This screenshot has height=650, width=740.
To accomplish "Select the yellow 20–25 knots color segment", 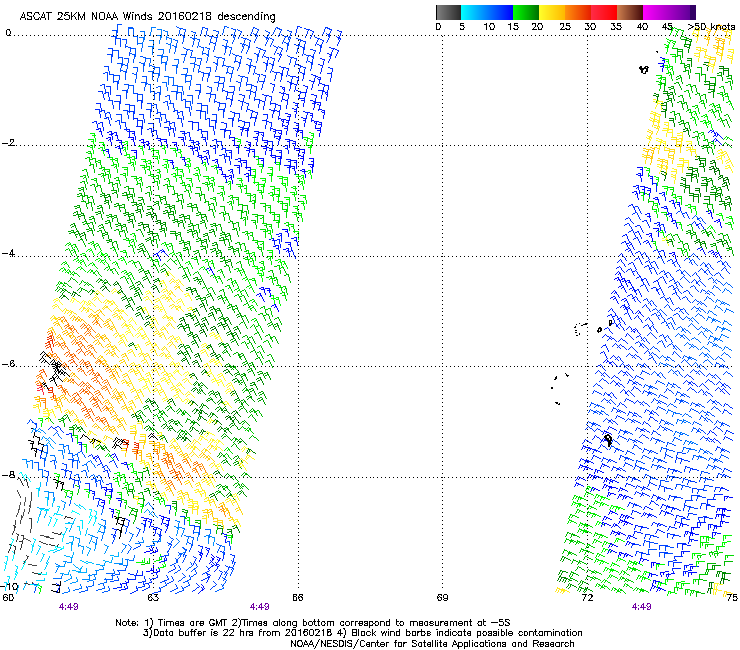I will (x=552, y=12).
